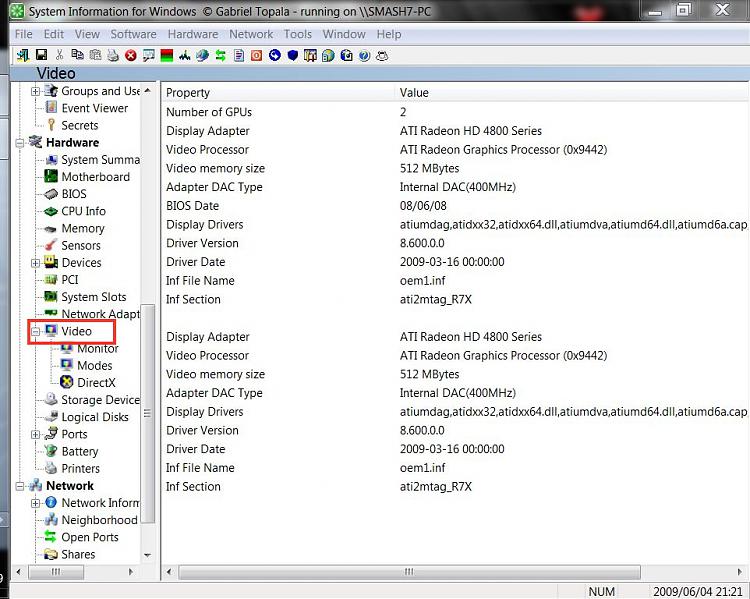Screen dimensions: 750x599
Task: Click tree panel scroll-down arrow
Action: (x=147, y=555)
